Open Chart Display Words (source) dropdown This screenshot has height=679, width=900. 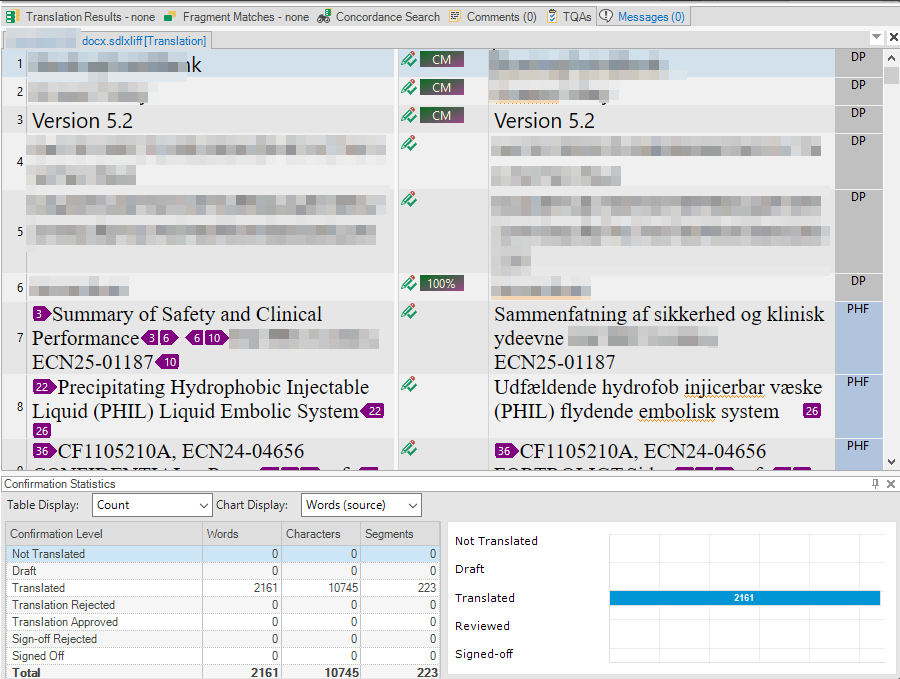[x=361, y=505]
